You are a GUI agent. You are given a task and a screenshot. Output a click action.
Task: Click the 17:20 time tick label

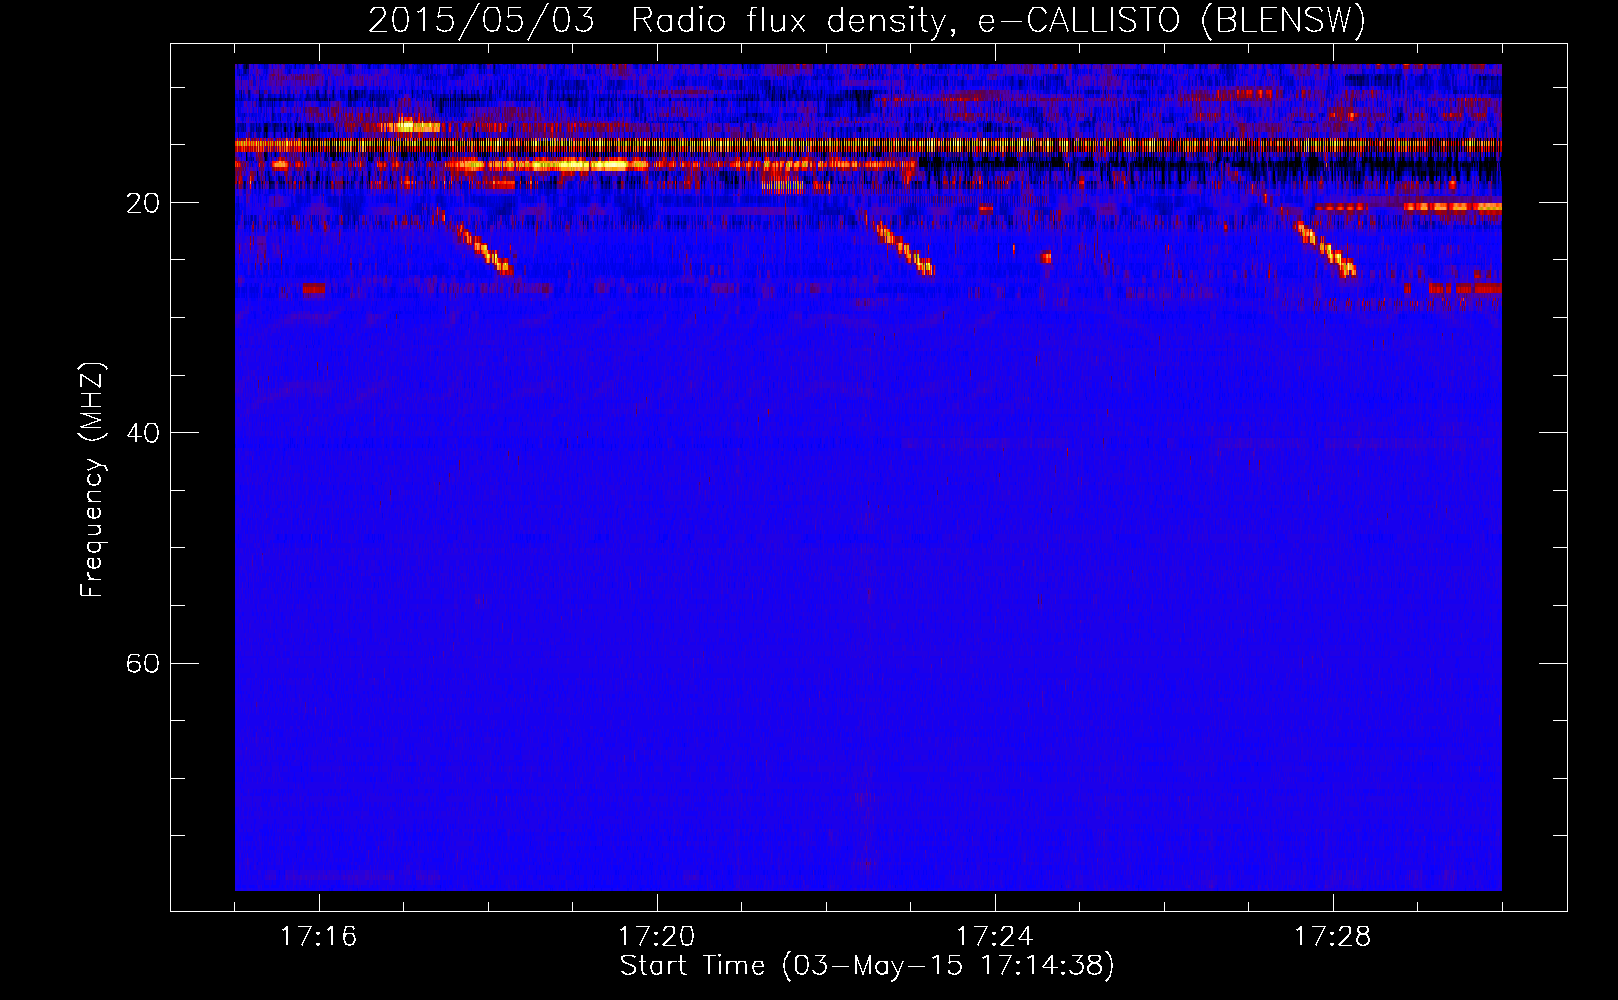coord(656,937)
